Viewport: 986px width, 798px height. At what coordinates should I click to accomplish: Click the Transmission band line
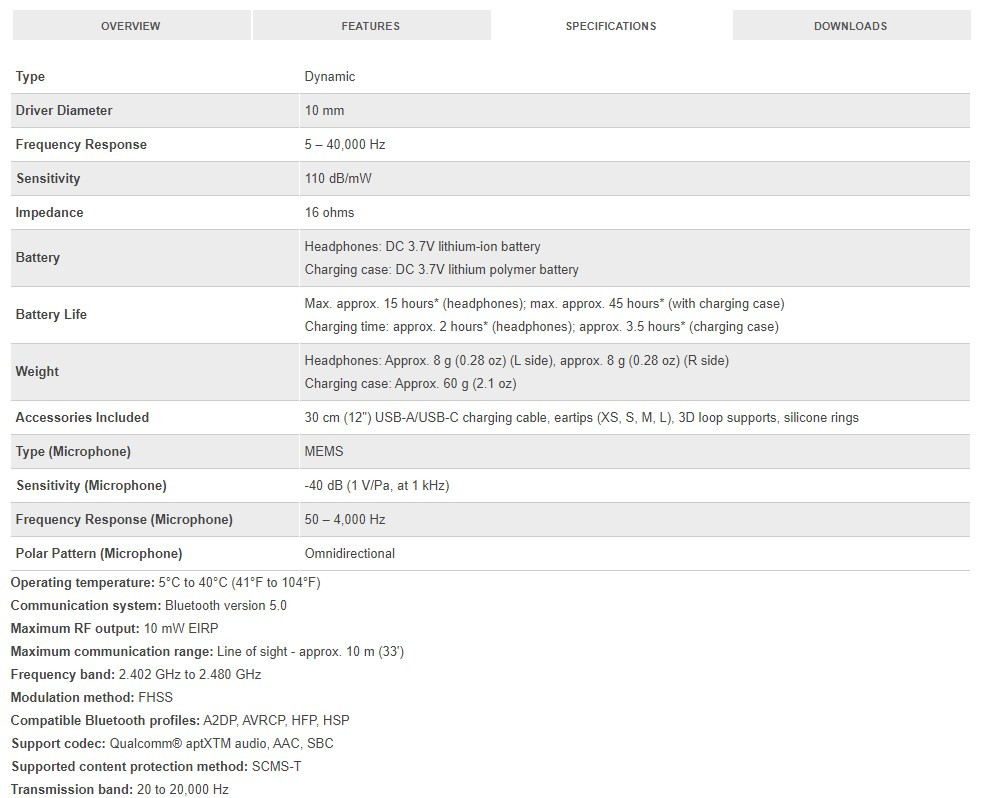click(120, 789)
